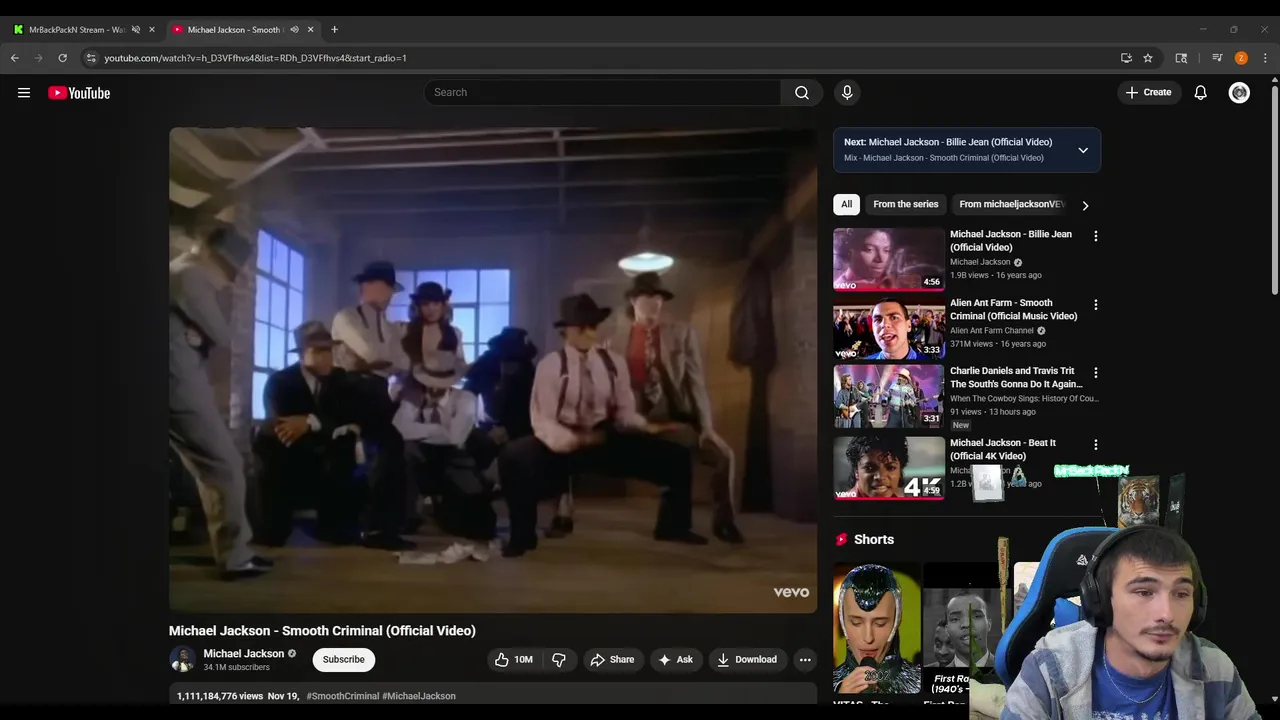Mute the Michael Jackson tab audio

click(294, 29)
